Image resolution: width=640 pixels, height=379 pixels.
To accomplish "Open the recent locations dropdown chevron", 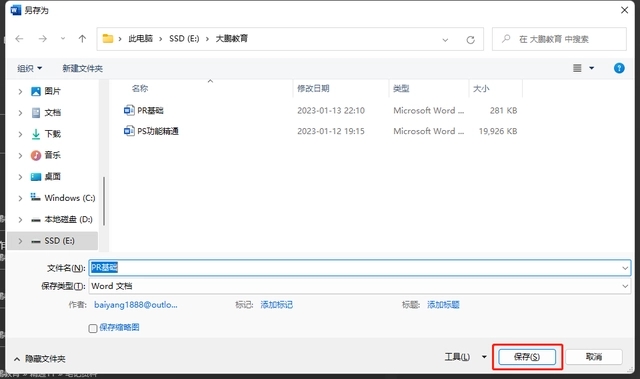I will point(63,39).
